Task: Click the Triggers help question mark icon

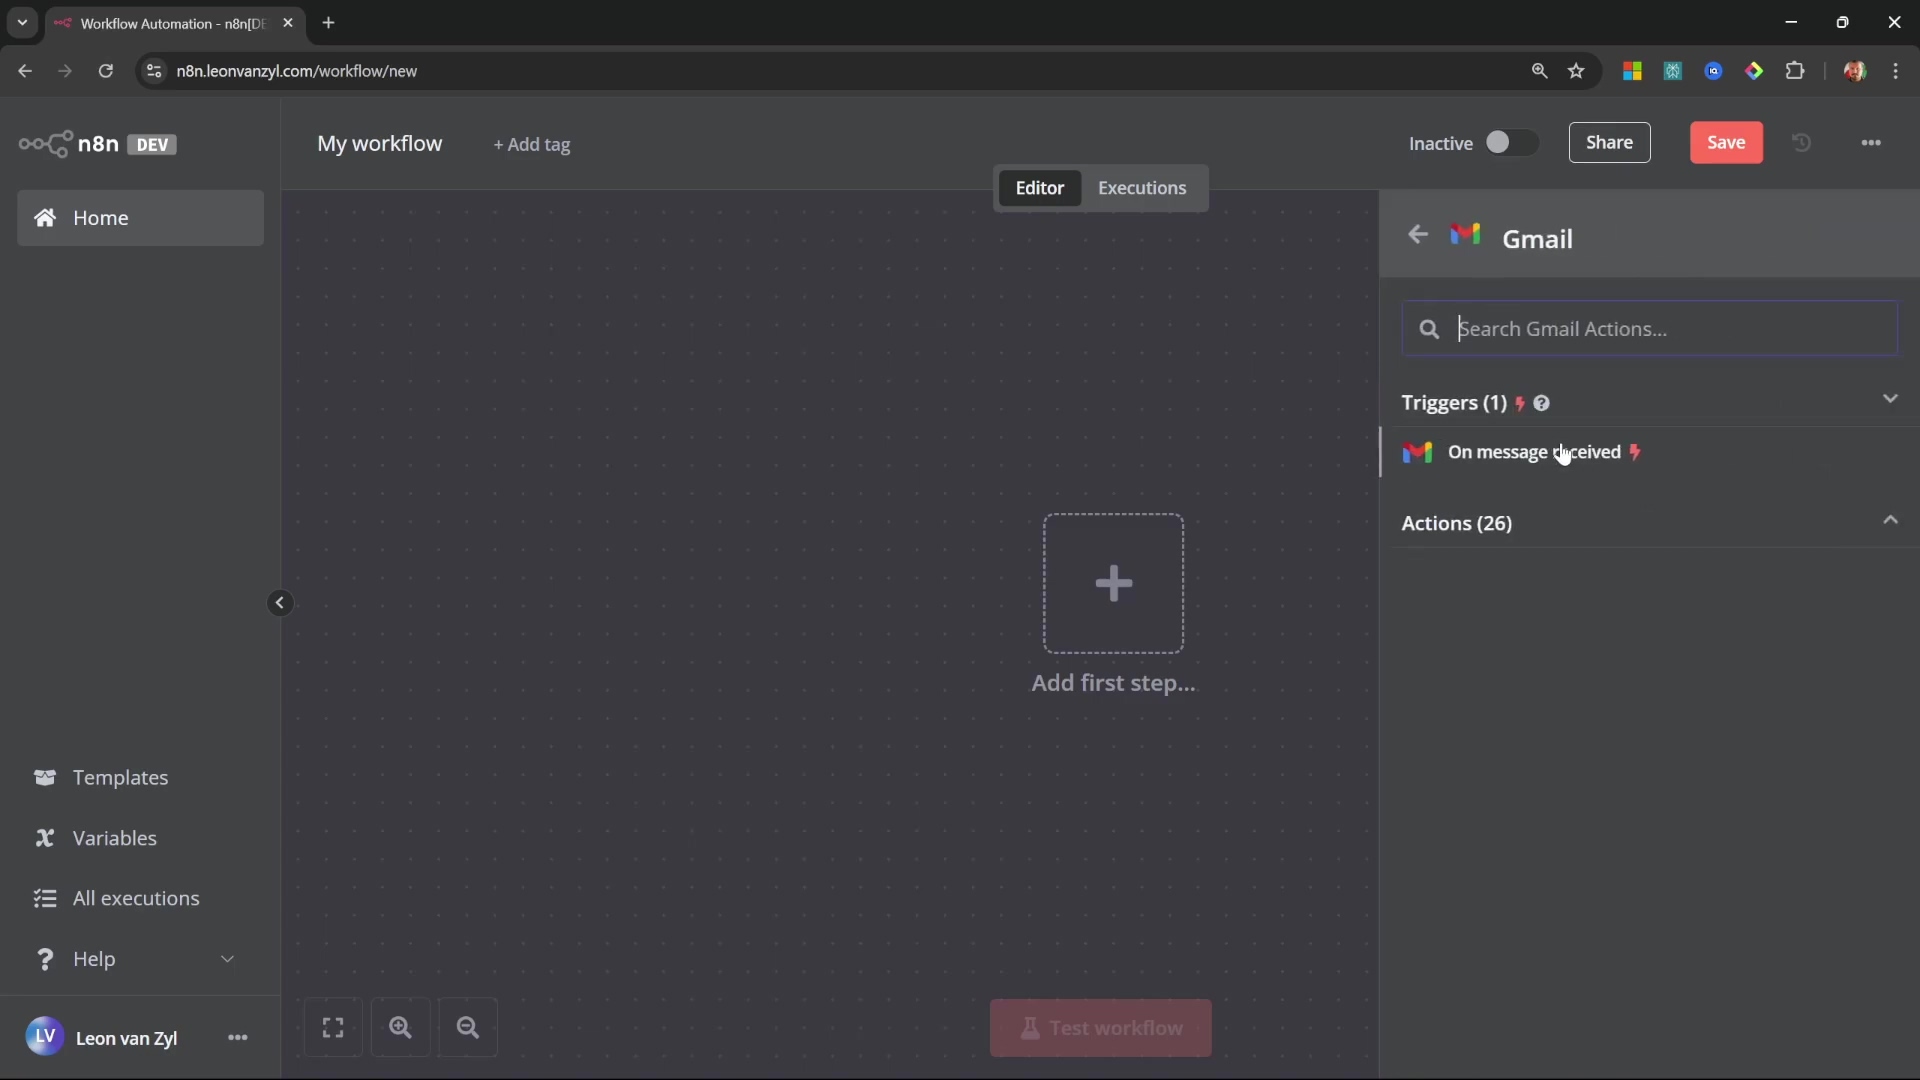Action: tap(1541, 403)
